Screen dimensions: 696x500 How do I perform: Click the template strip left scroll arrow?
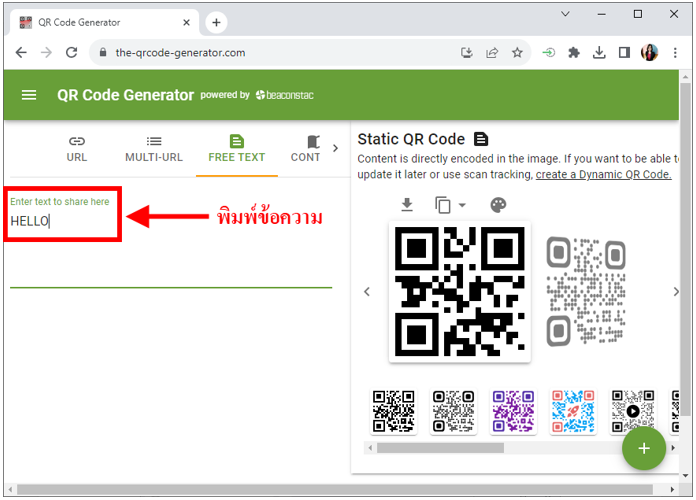(x=370, y=448)
